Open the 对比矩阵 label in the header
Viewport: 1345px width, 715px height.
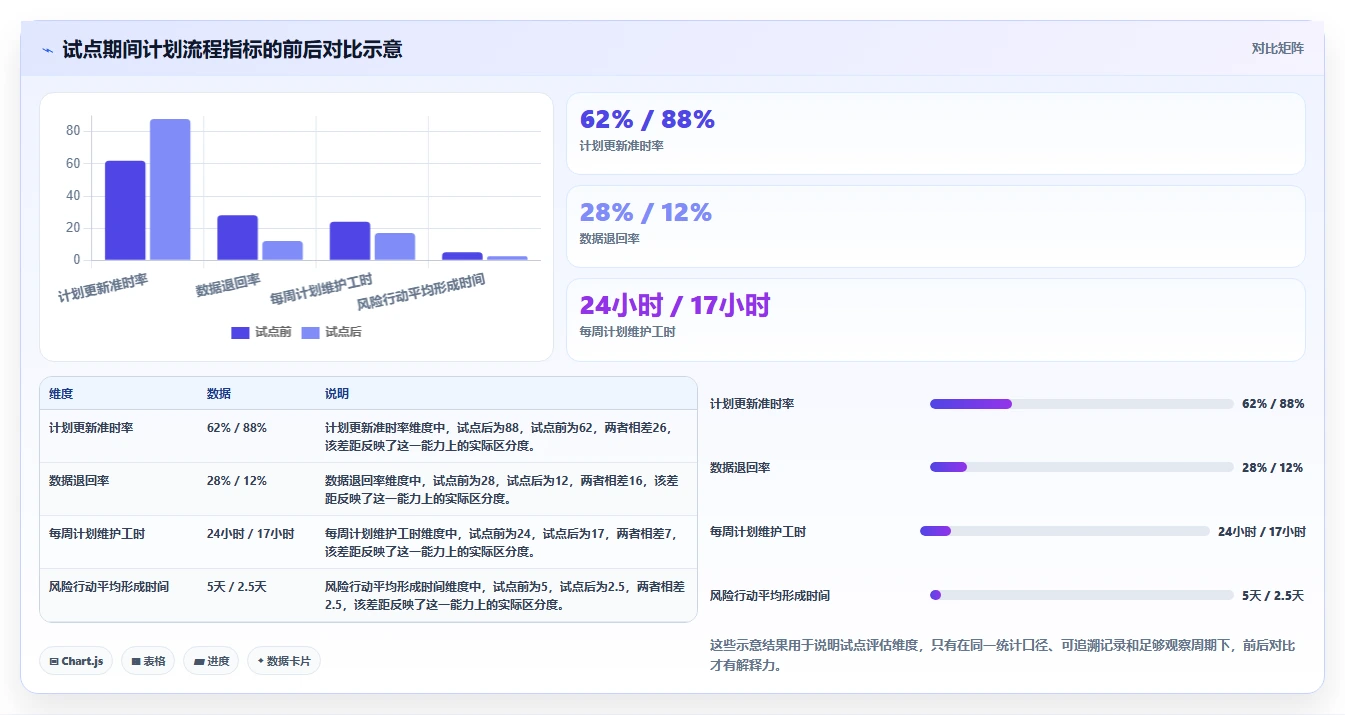(x=1277, y=48)
